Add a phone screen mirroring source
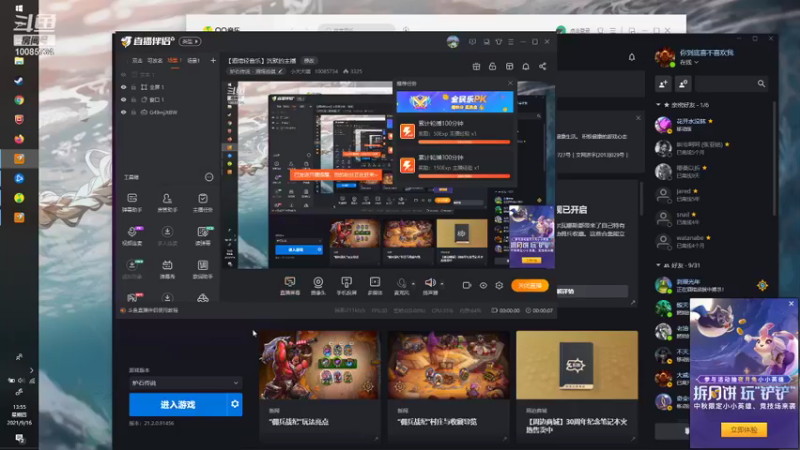This screenshot has height=450, width=800. pyautogui.click(x=346, y=286)
